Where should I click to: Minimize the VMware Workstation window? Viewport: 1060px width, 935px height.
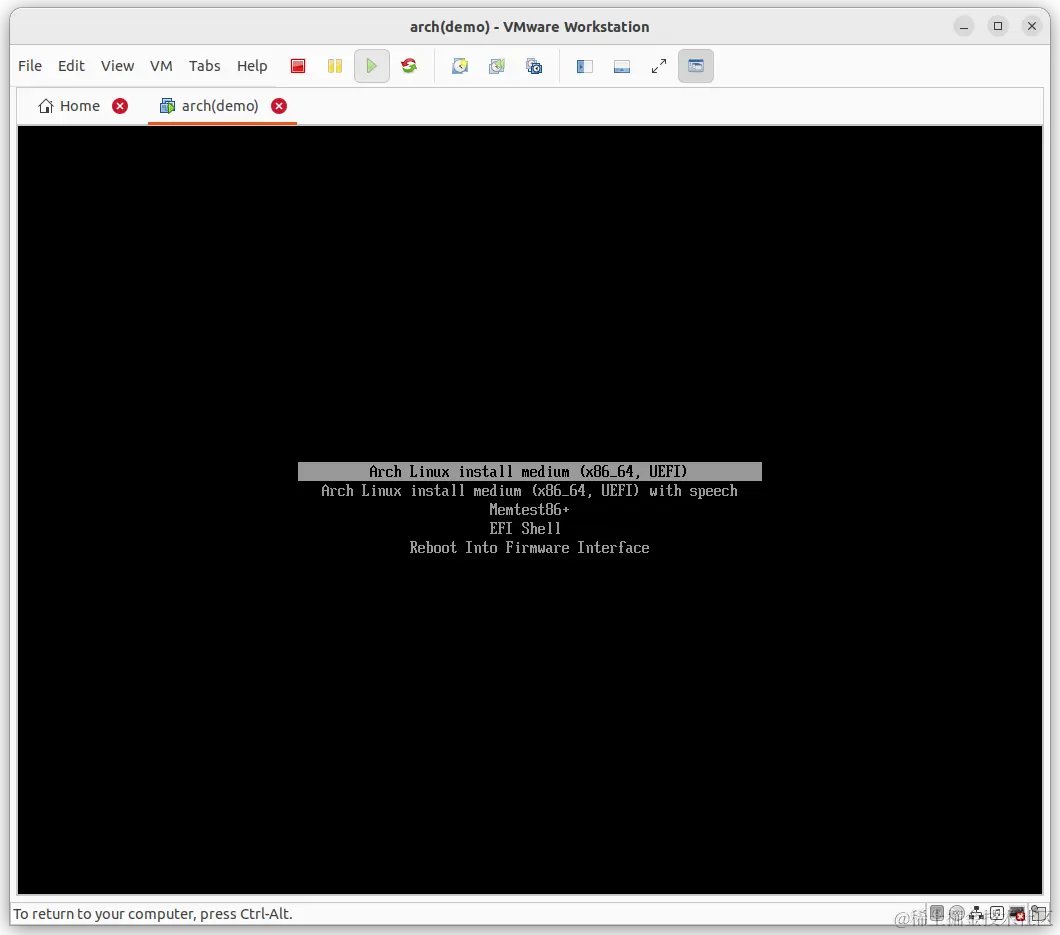click(x=964, y=26)
